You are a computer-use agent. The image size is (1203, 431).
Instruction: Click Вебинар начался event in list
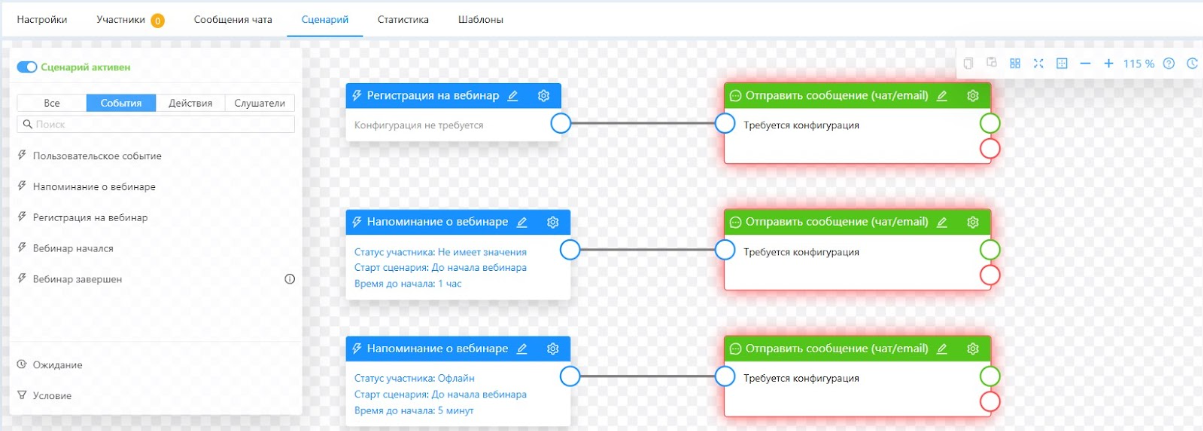tap(73, 248)
